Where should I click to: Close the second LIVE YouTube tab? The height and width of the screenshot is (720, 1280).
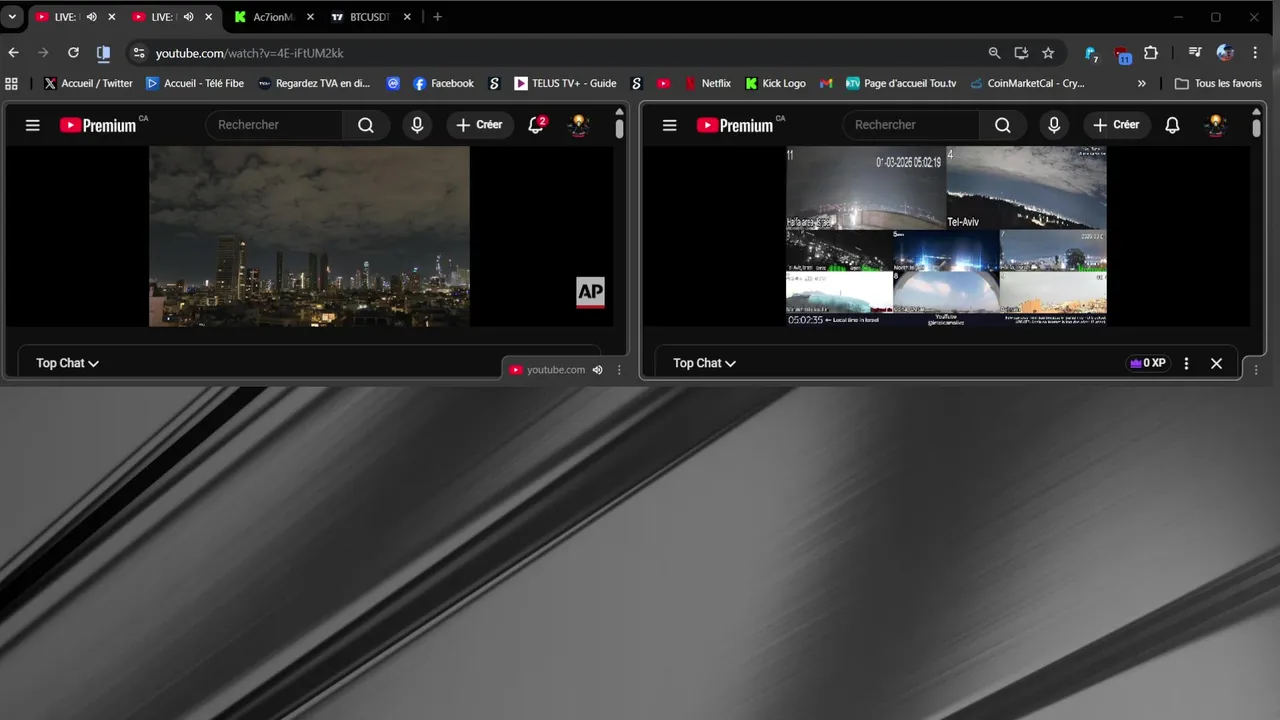click(x=208, y=17)
